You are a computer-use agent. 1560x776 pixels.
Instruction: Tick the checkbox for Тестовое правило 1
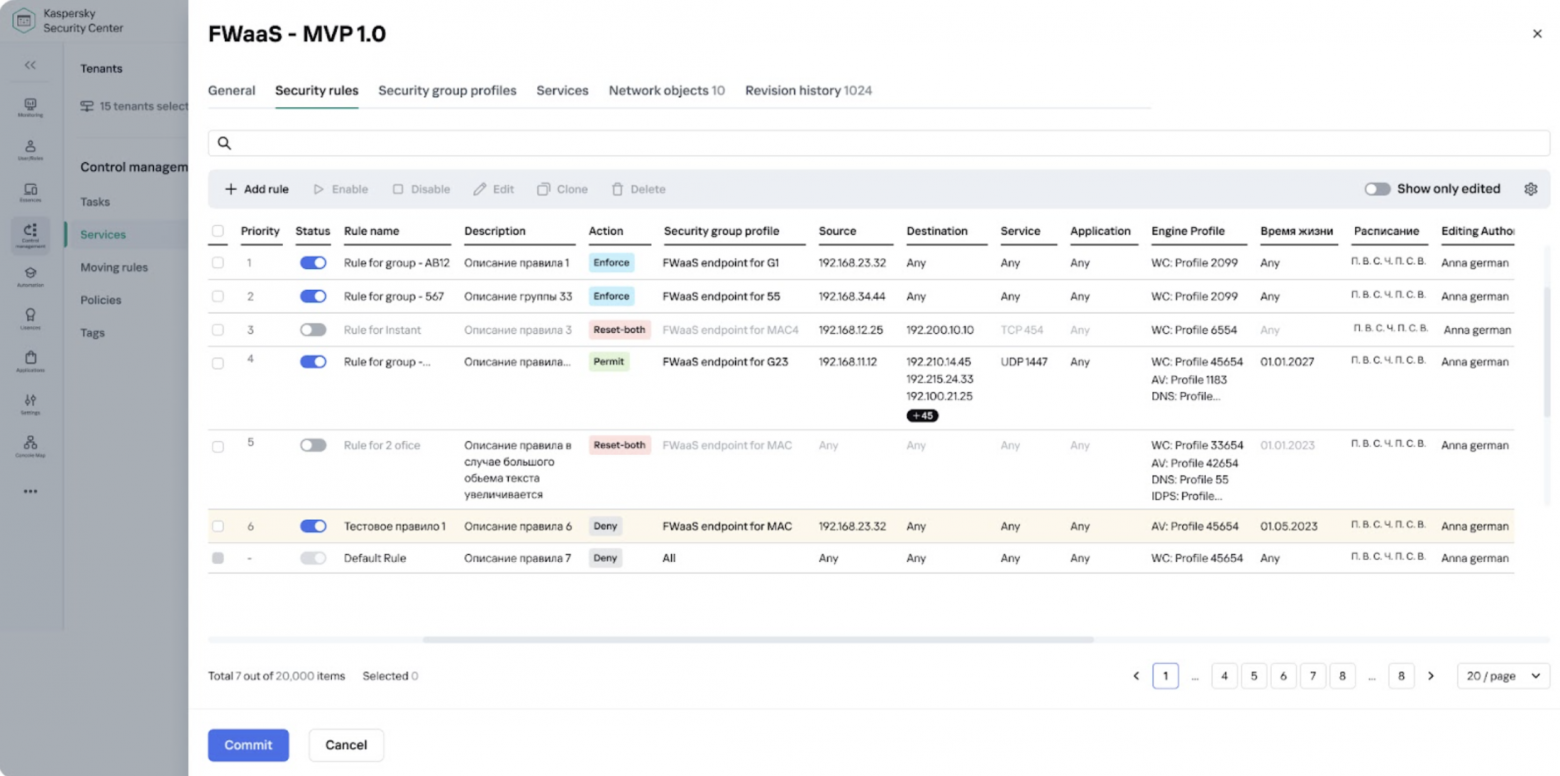tap(218, 526)
